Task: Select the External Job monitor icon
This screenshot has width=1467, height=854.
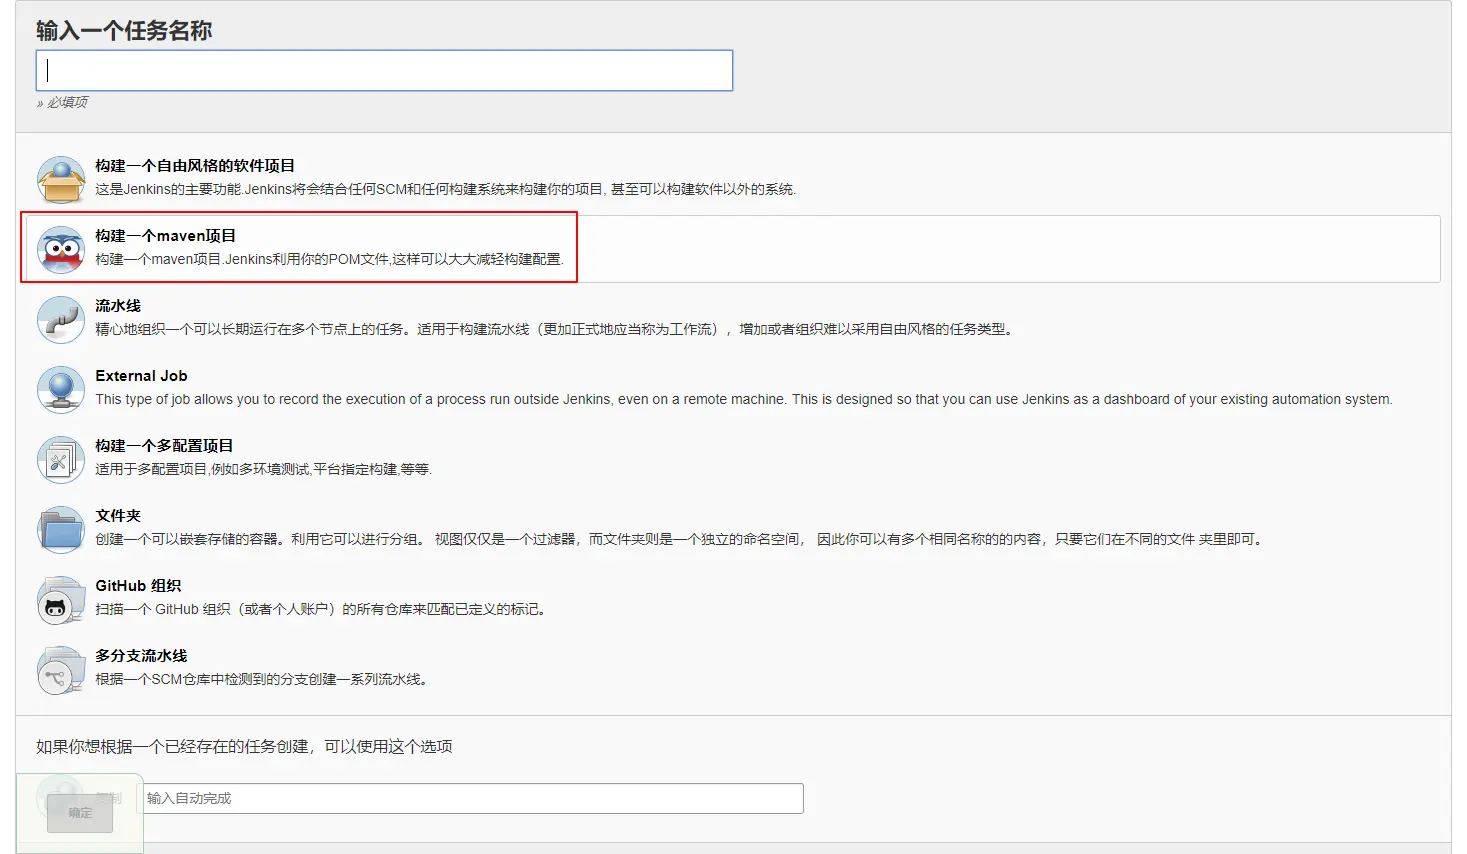Action: tap(61, 390)
